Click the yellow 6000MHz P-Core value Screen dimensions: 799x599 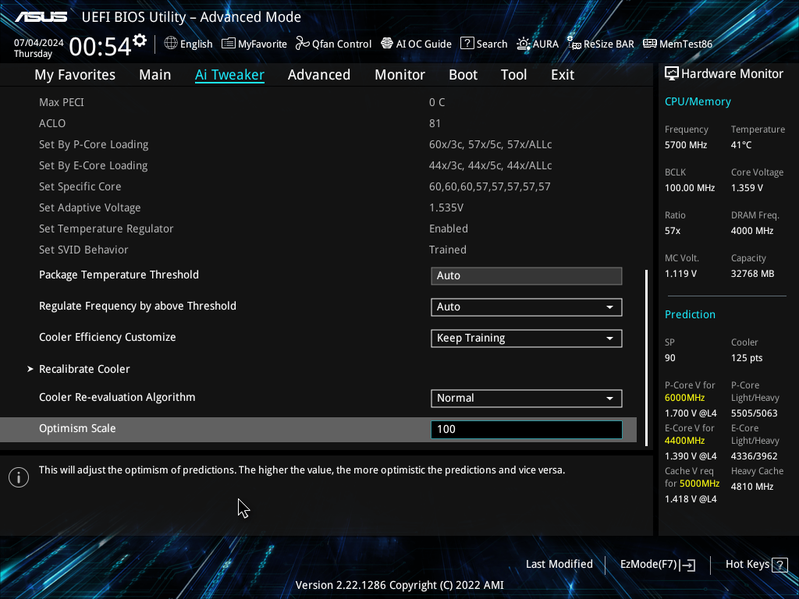684,398
